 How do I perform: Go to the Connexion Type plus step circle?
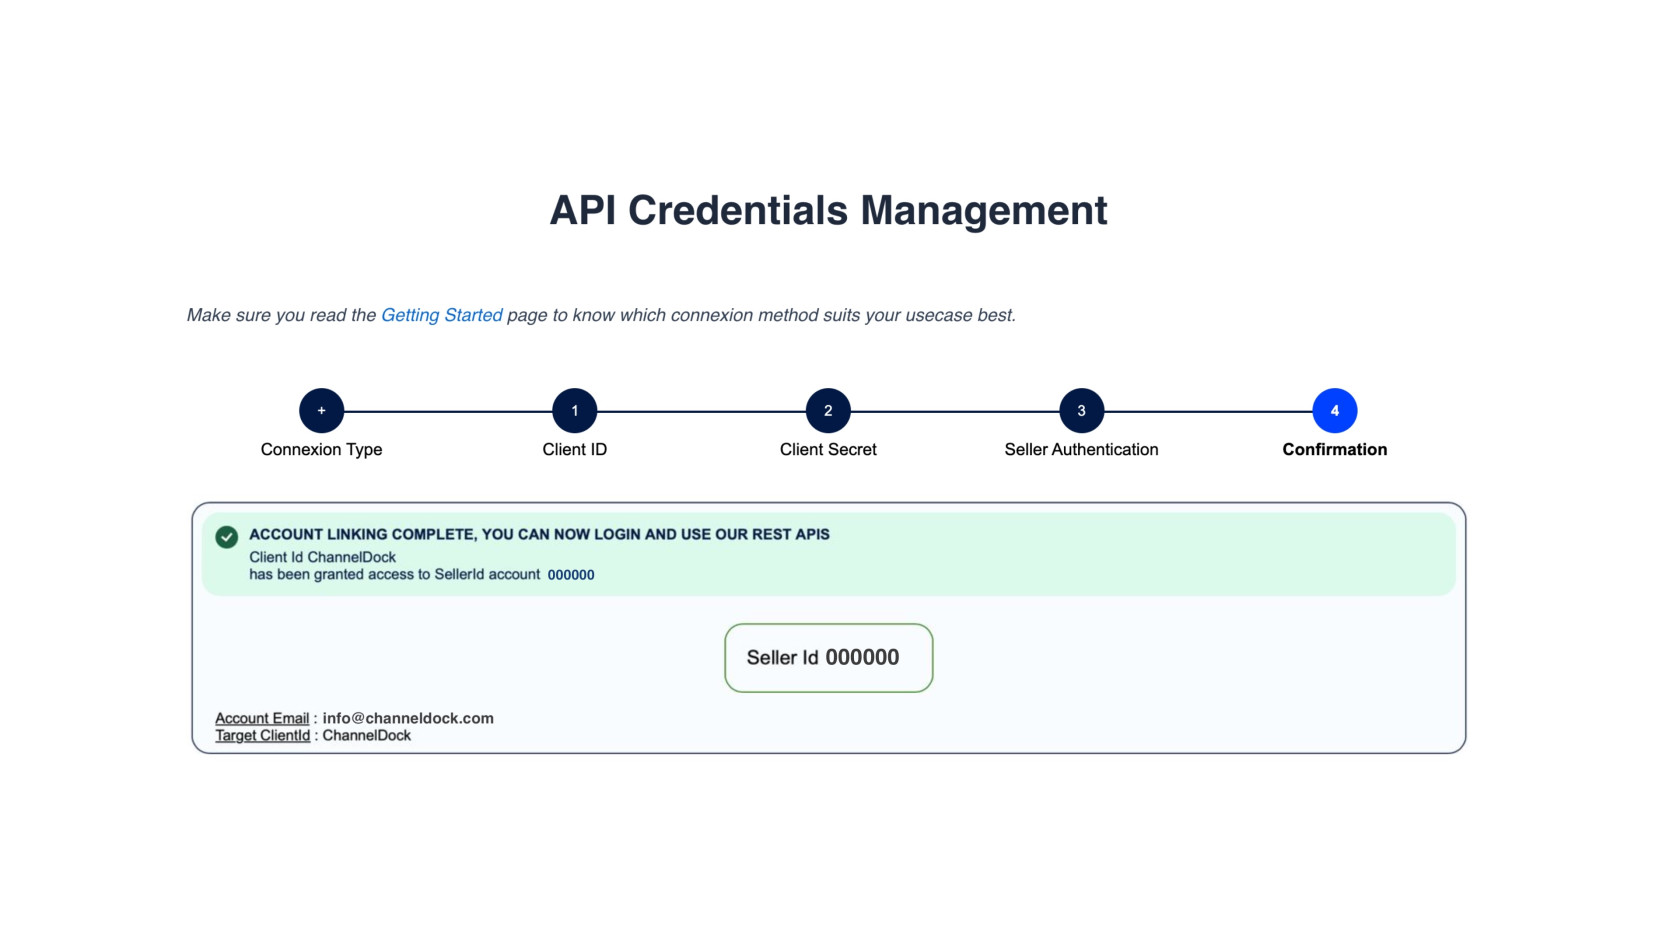(x=321, y=411)
